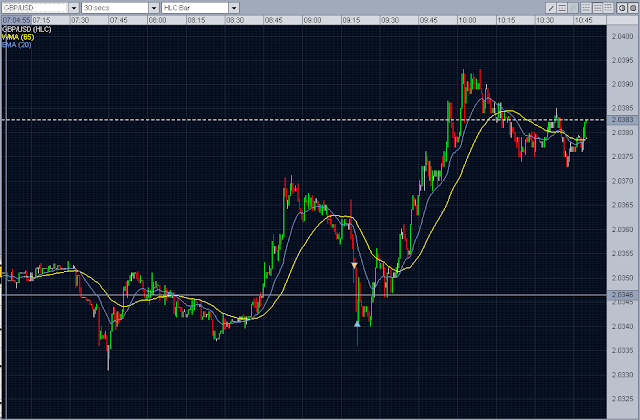
Task: Click the 2.0325 price axis label
Action: pyautogui.click(x=622, y=399)
